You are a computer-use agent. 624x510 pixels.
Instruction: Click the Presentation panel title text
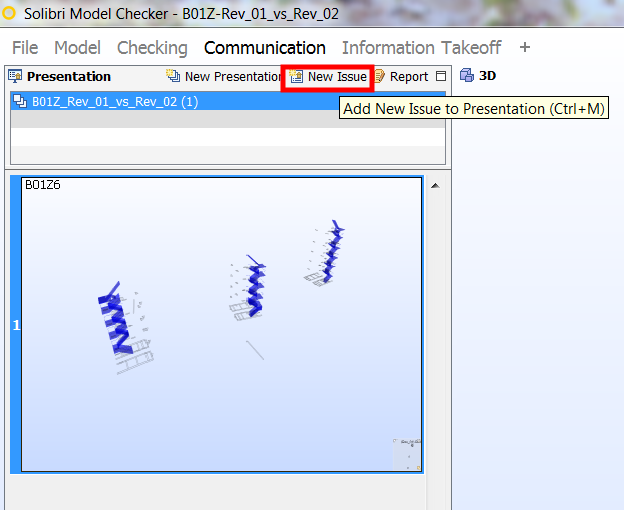coord(69,76)
